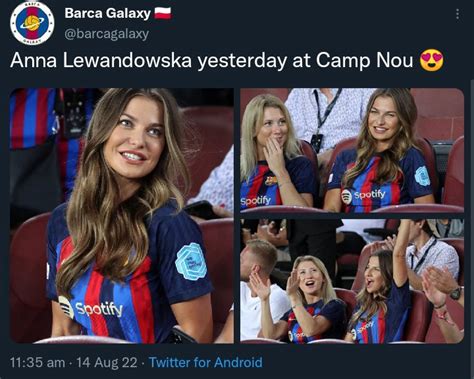Image resolution: width=474 pixels, height=379 pixels.
Task: Open the top-right photo of two seated women
Action: (x=352, y=150)
